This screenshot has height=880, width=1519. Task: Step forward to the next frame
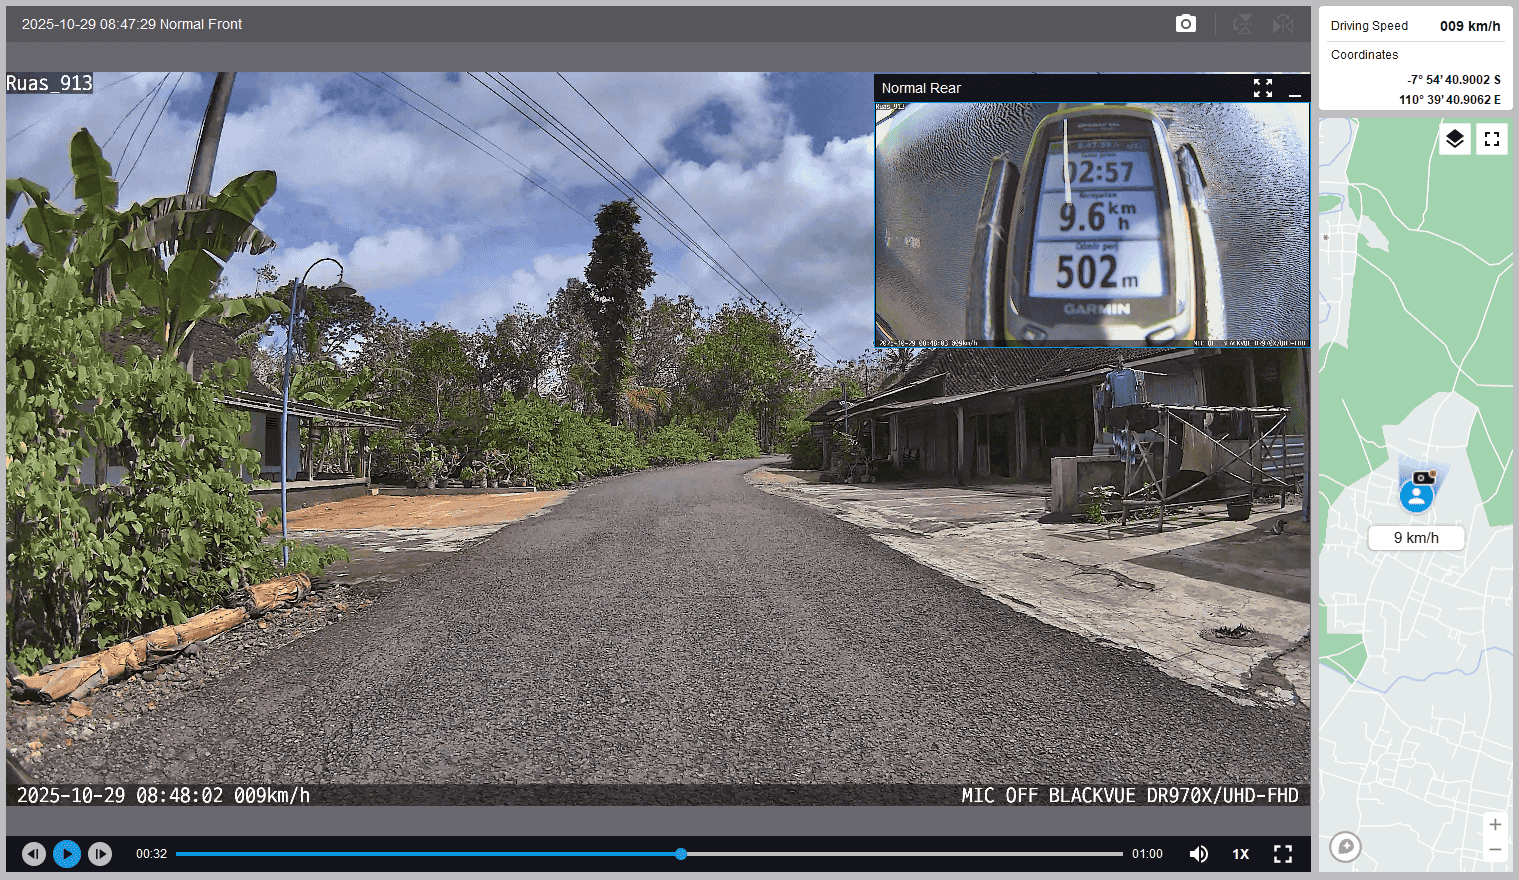tap(100, 854)
